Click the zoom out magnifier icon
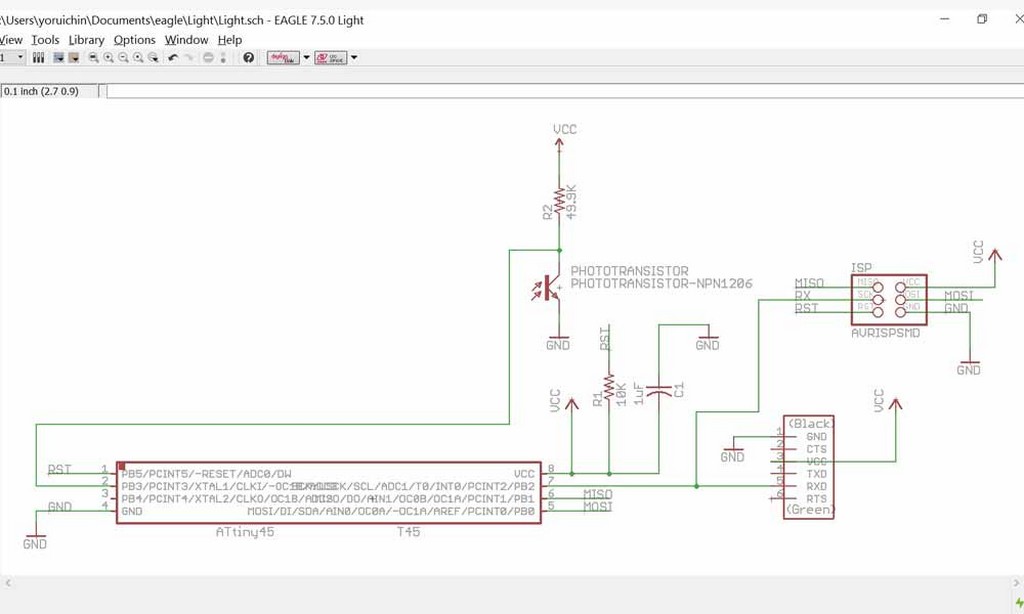Viewport: 1024px width, 614px height. (x=123, y=57)
